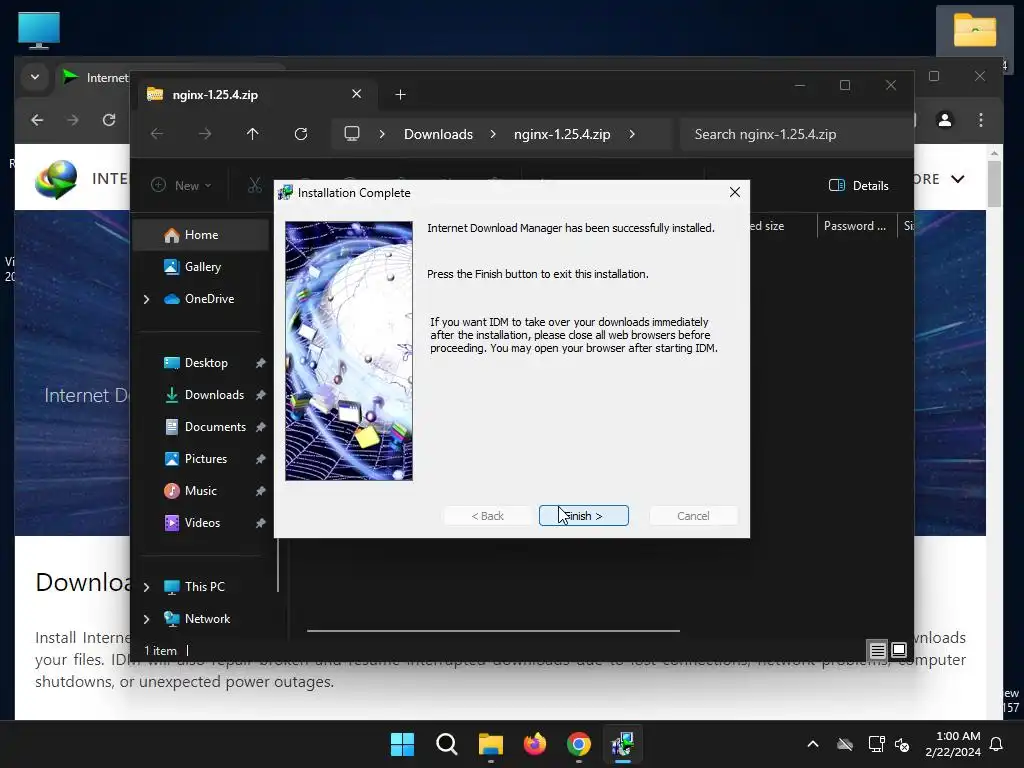Click the grayed Back button in the installer

488,515
